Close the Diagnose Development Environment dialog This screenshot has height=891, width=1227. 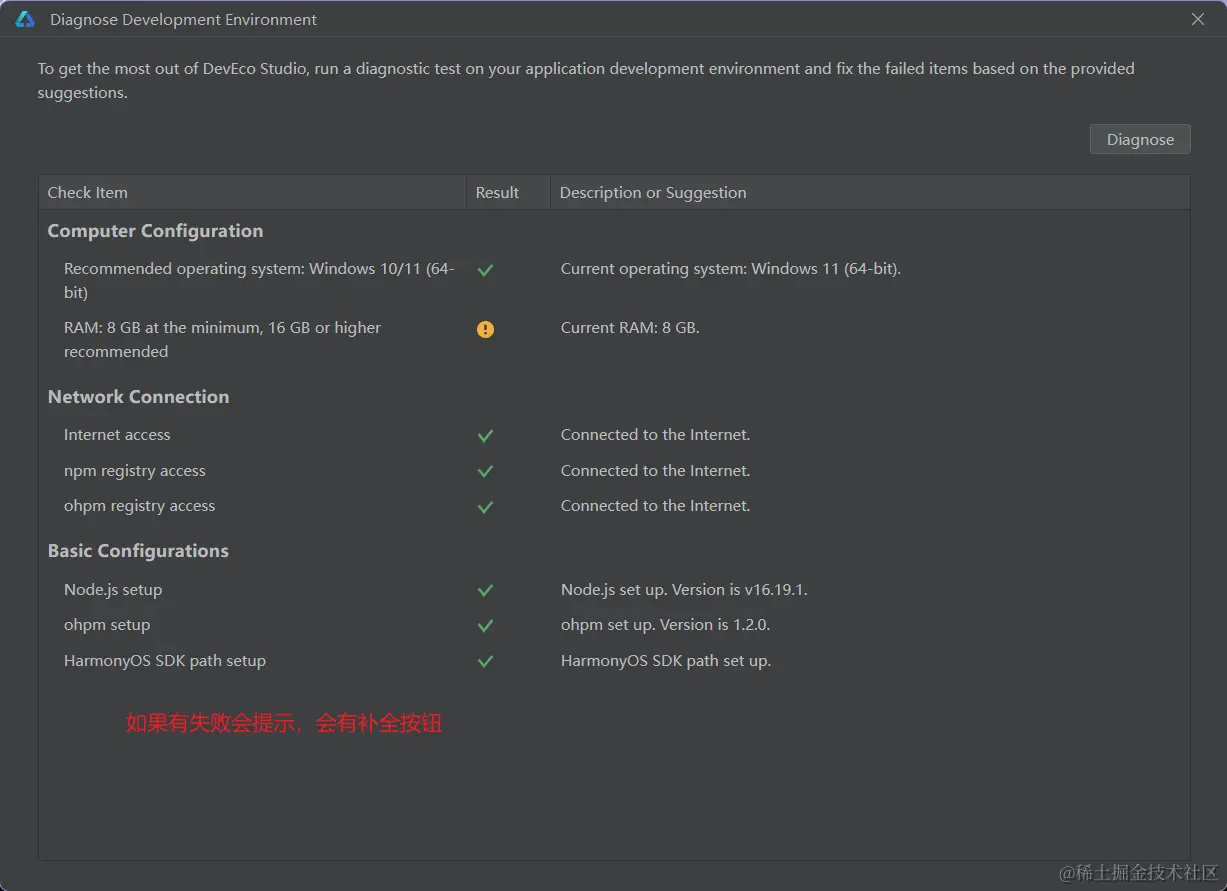(1198, 19)
